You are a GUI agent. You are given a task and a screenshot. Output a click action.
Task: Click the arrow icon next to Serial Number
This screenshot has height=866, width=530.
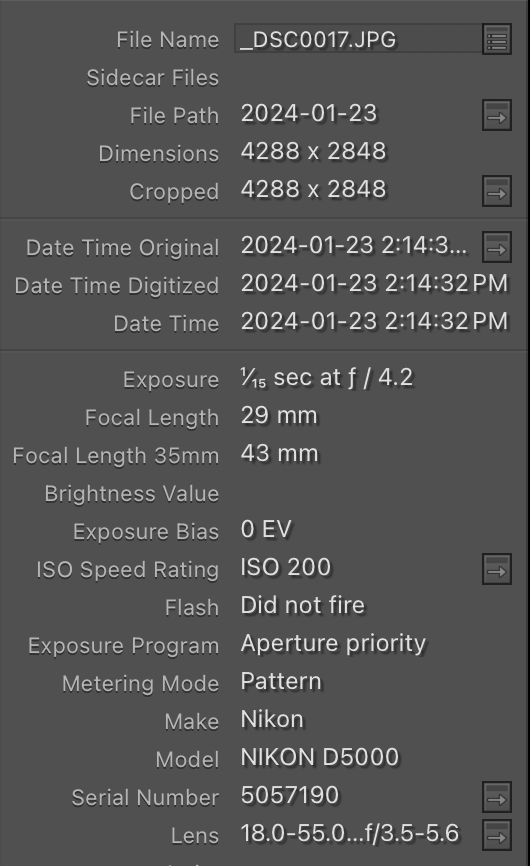(497, 797)
